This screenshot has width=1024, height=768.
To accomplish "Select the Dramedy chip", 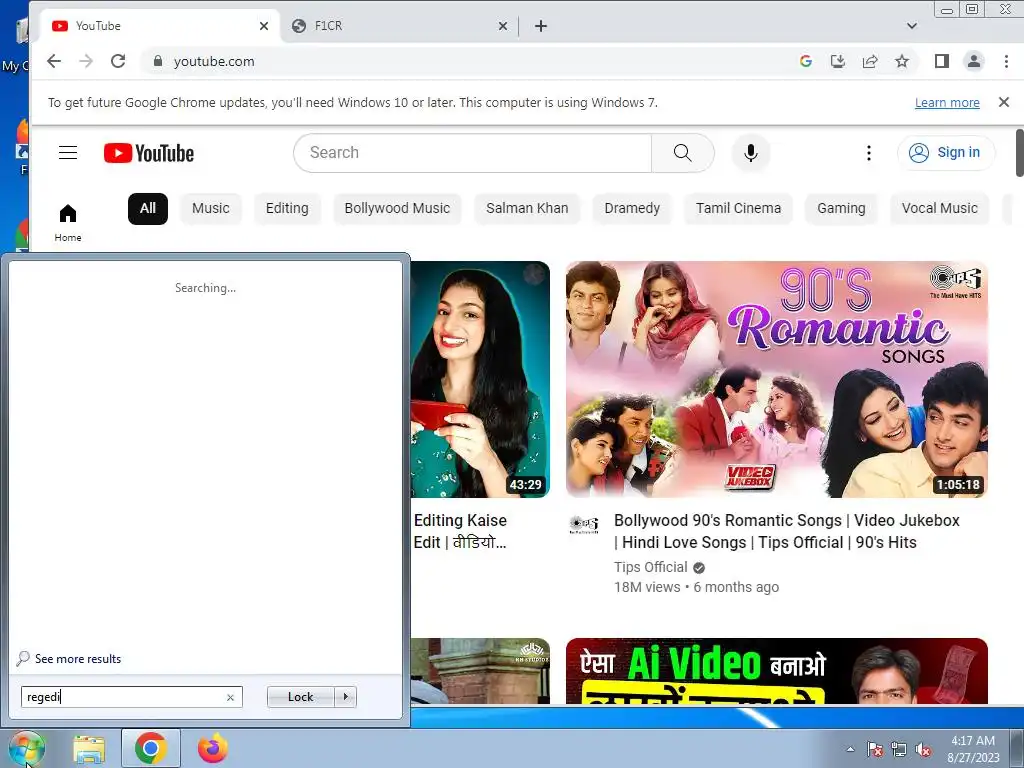I will 632,208.
